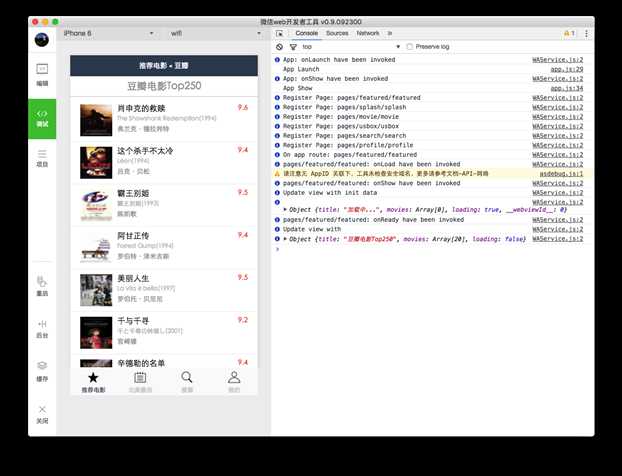The width and height of the screenshot is (622, 476).
Task: Open the iPhone 6 device dropdown
Action: click(108, 33)
